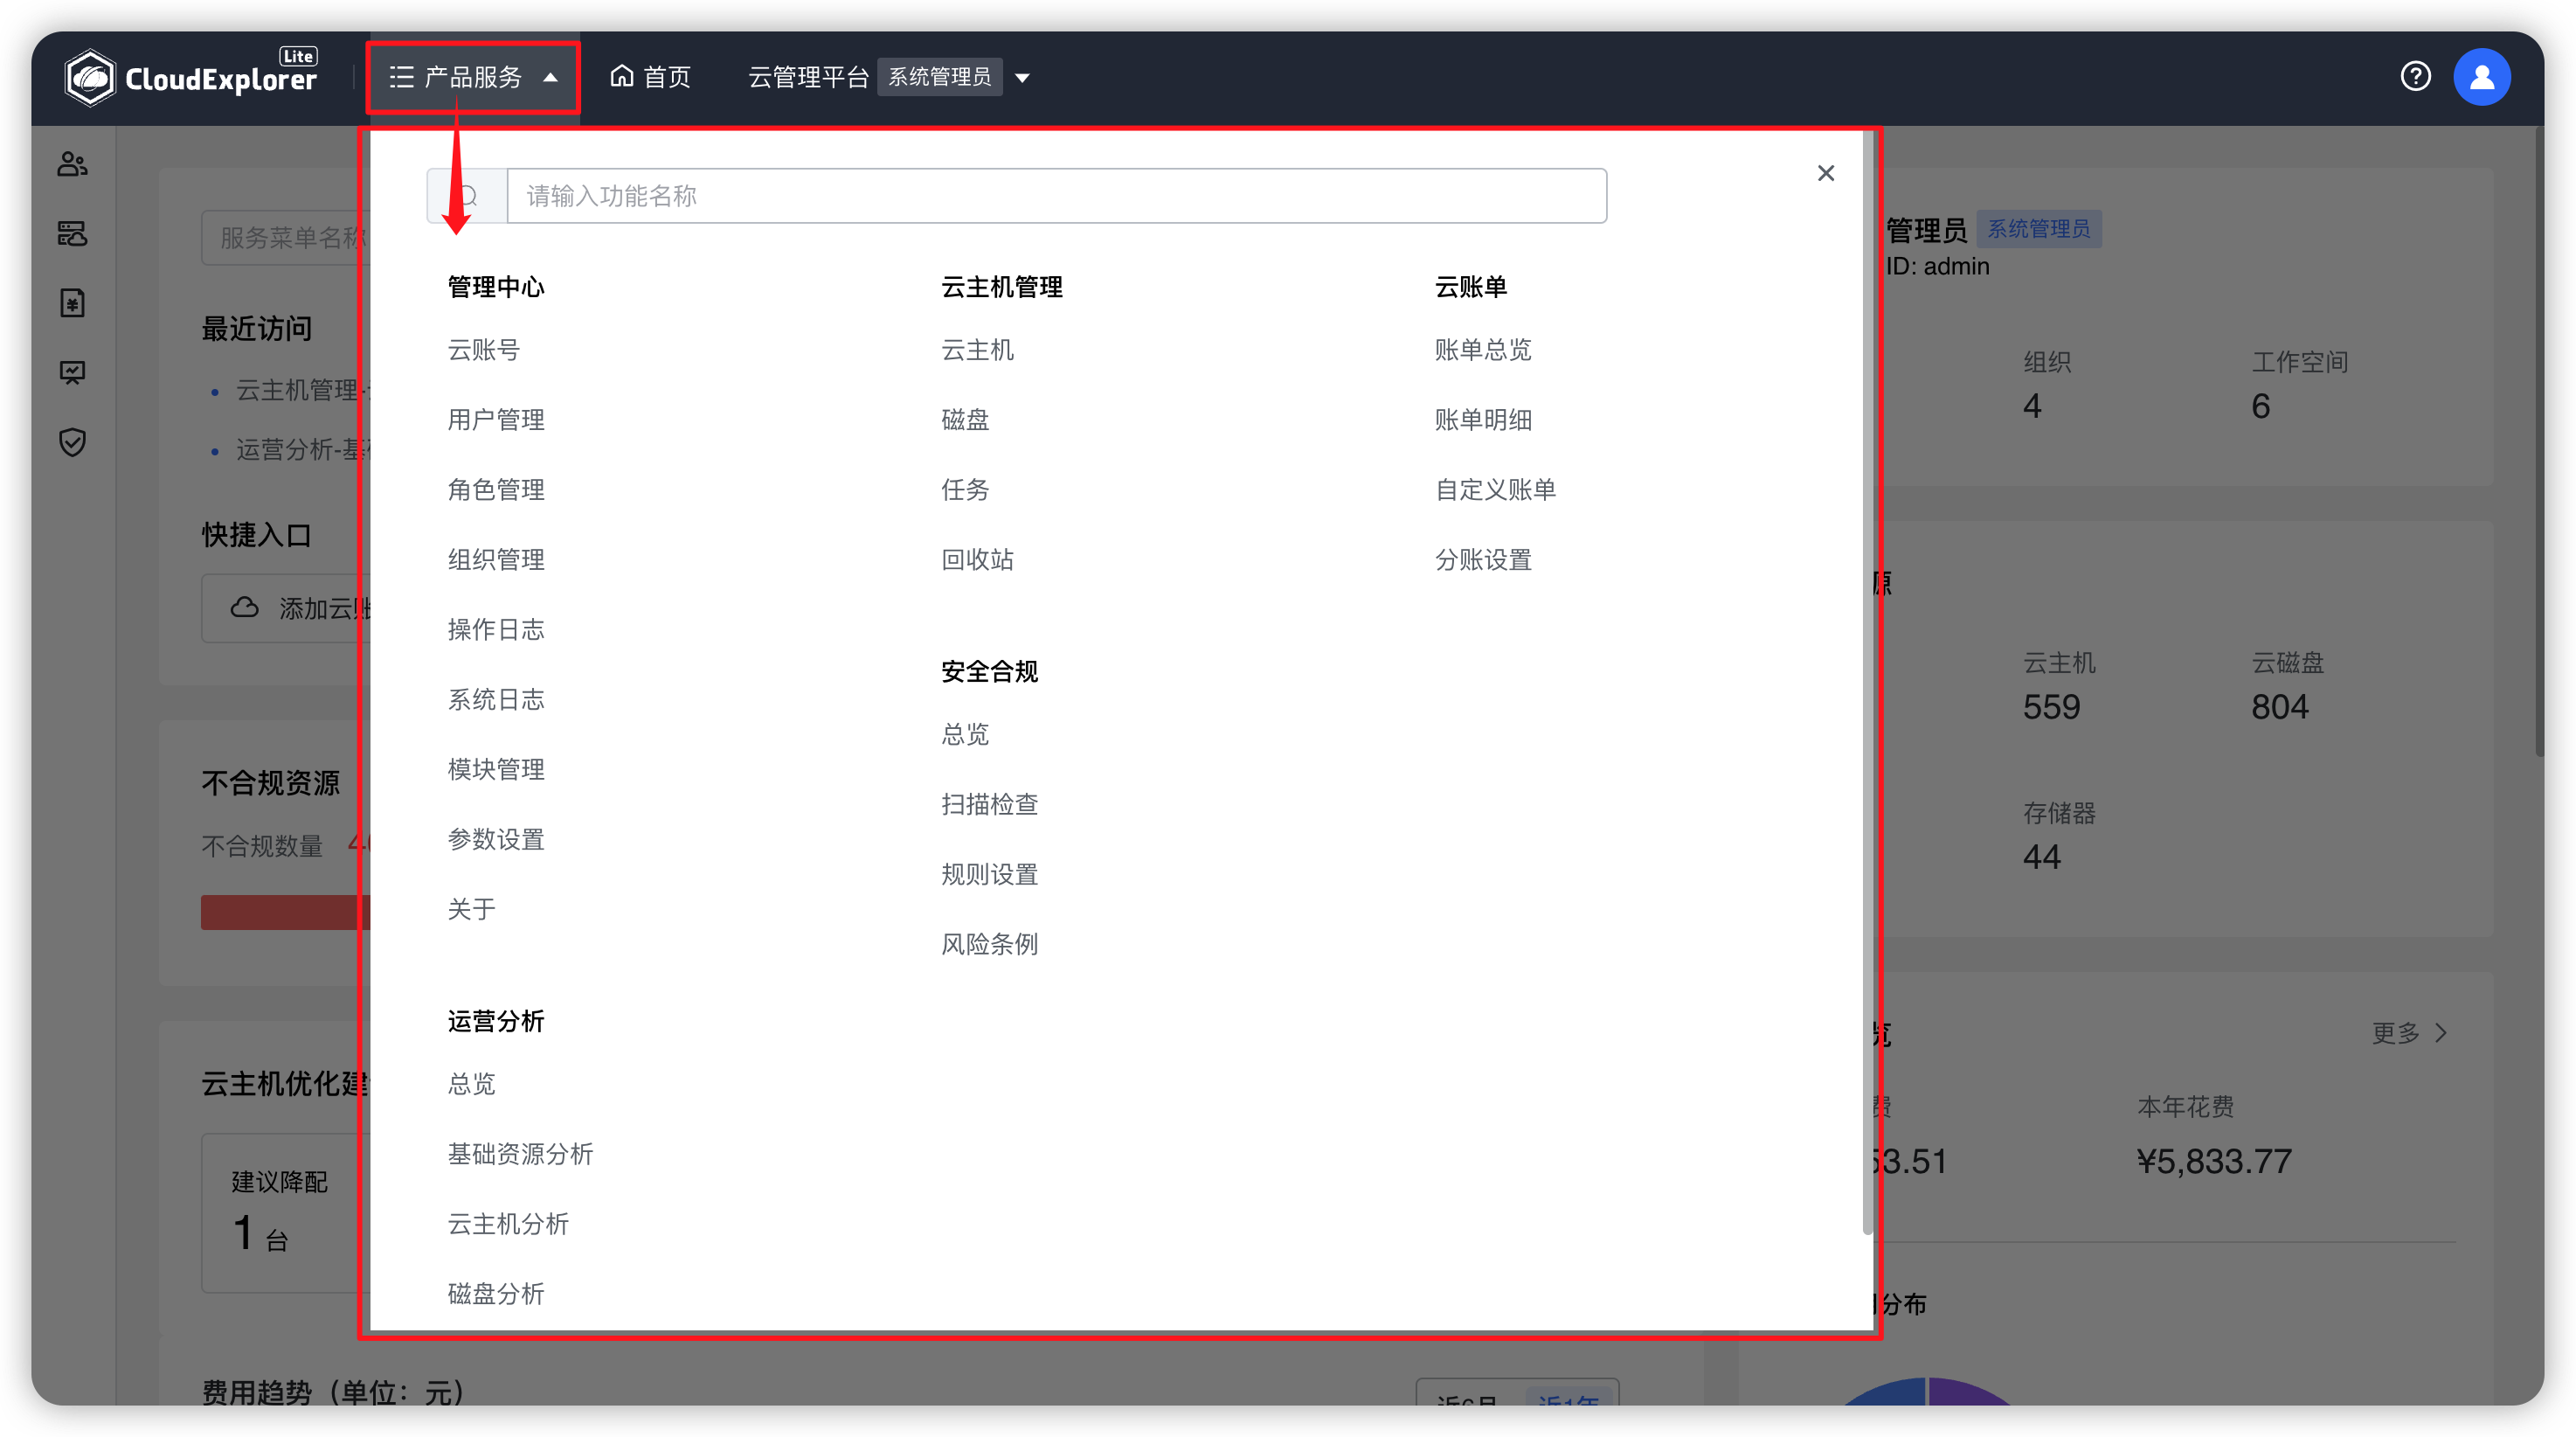Open 扫描检查
The height and width of the screenshot is (1437, 2576).
click(989, 805)
